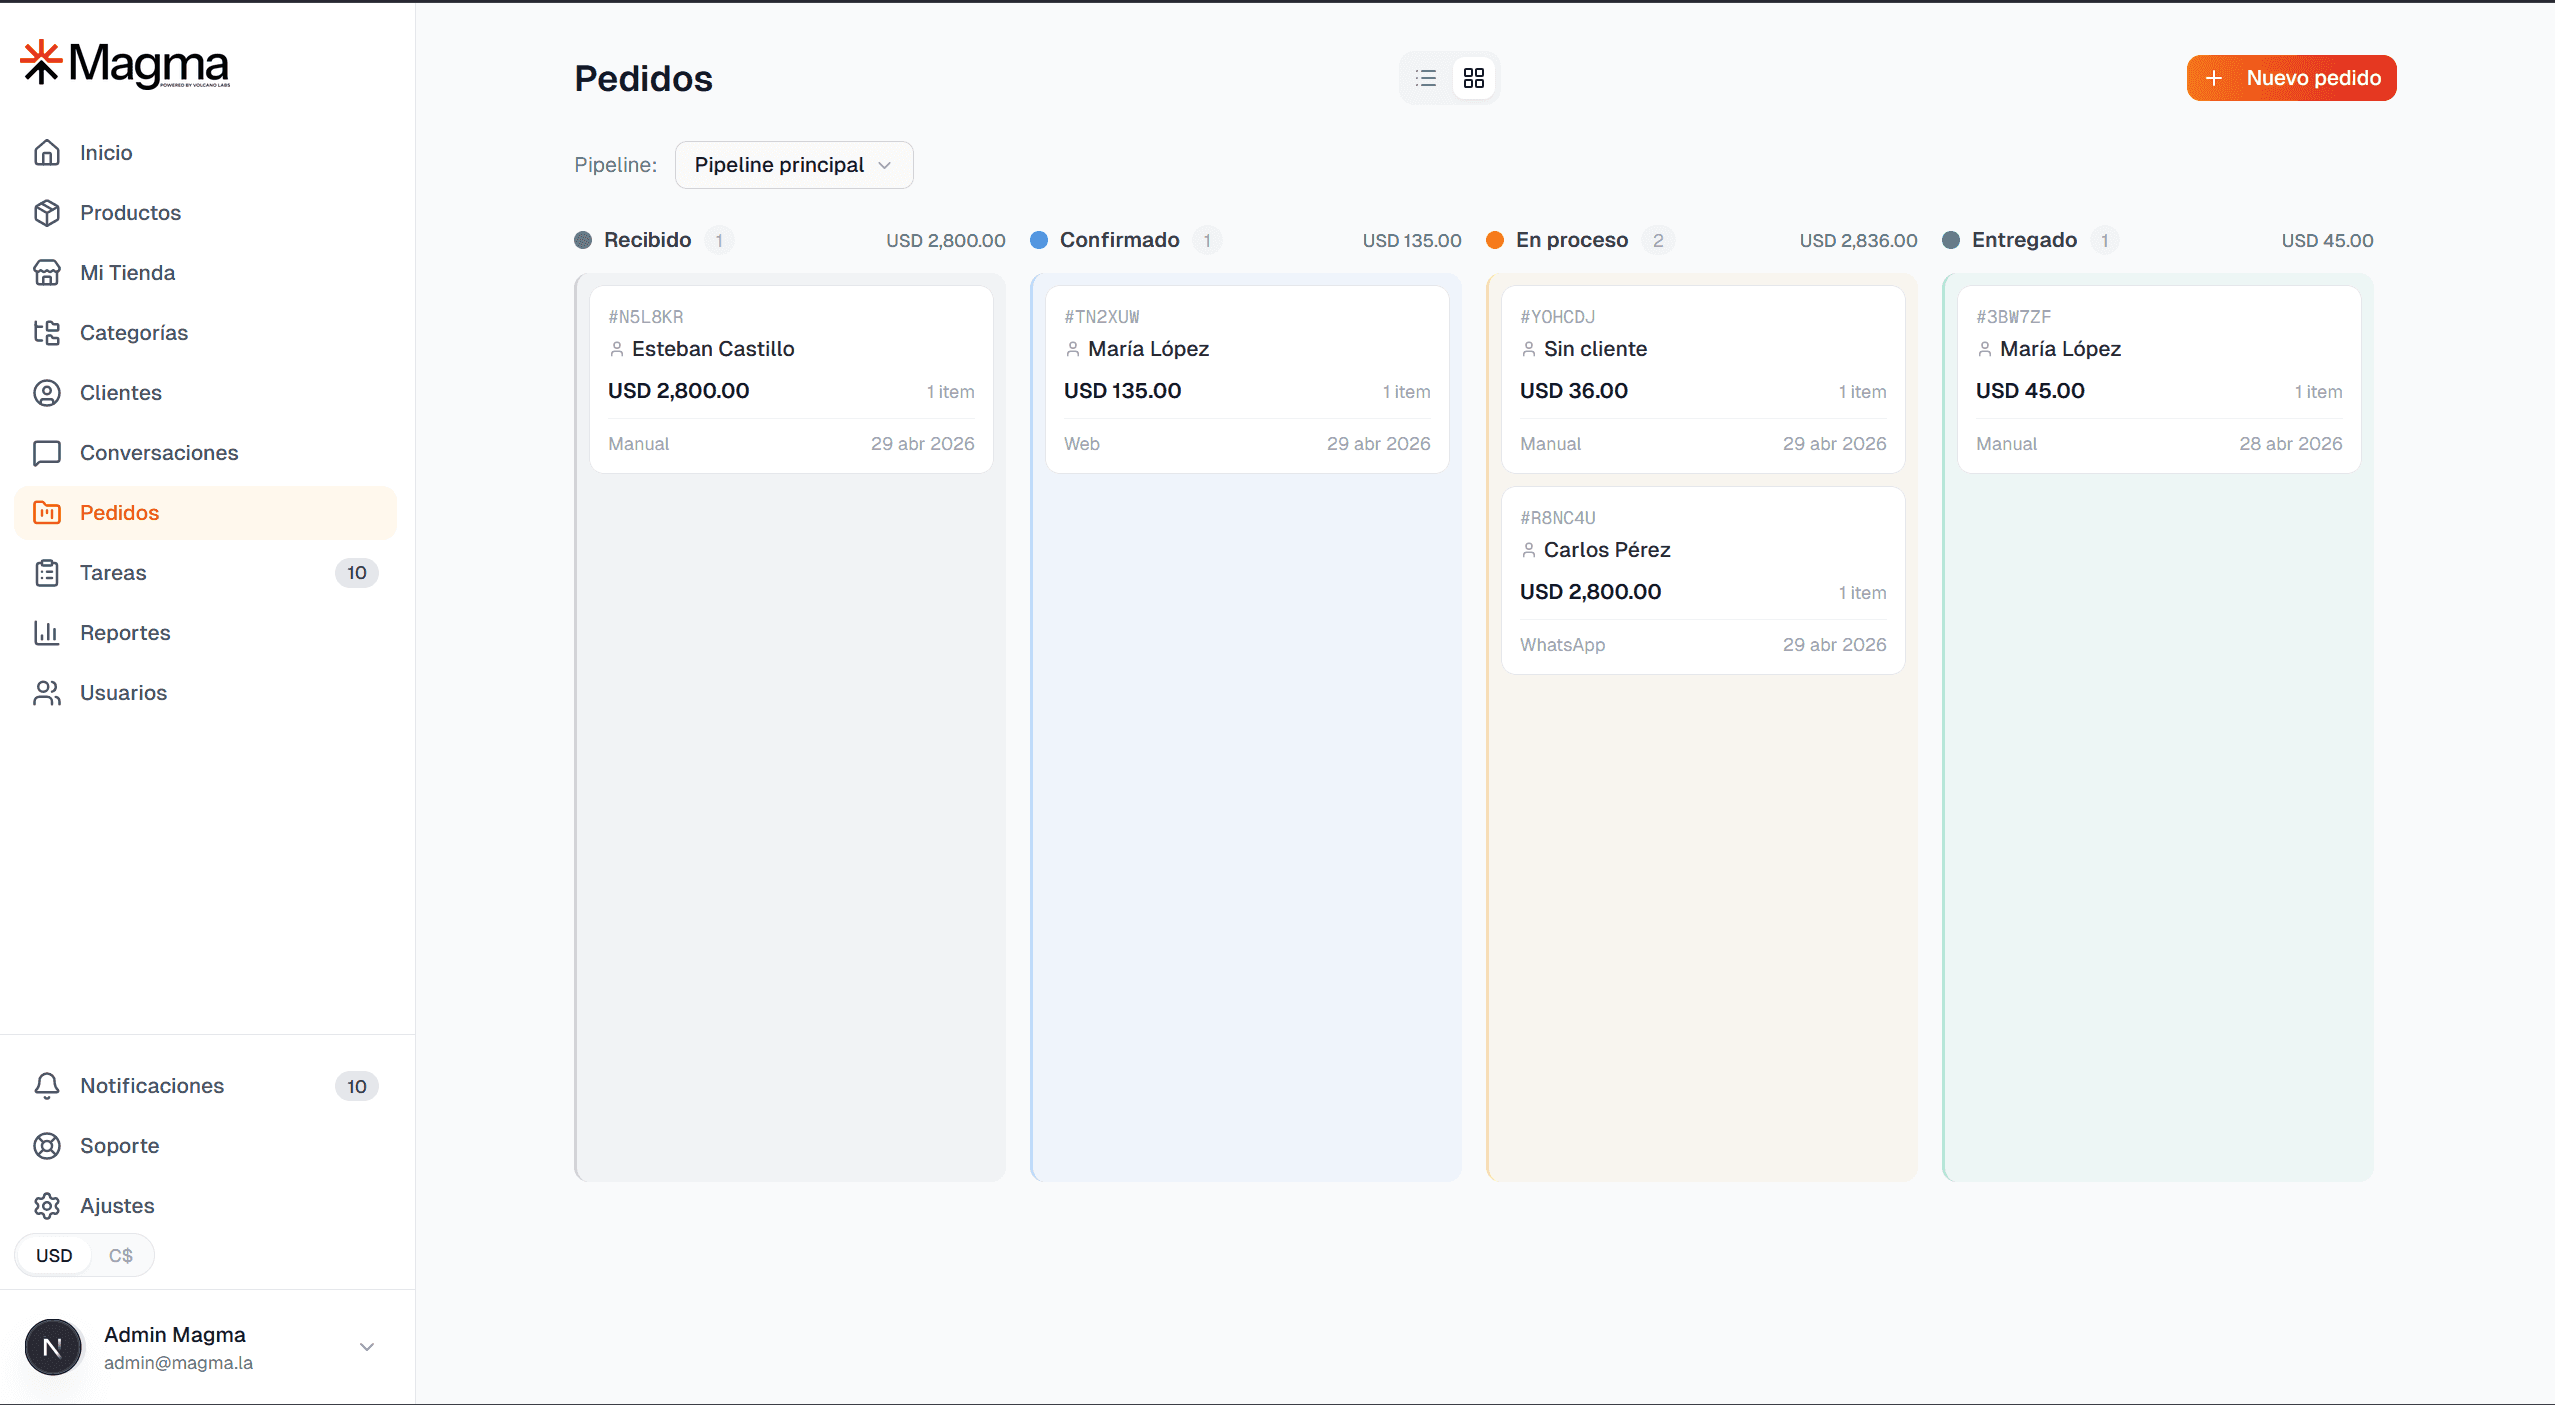This screenshot has height=1405, width=2555.
Task: Activate the grid view toggle
Action: coord(1472,77)
